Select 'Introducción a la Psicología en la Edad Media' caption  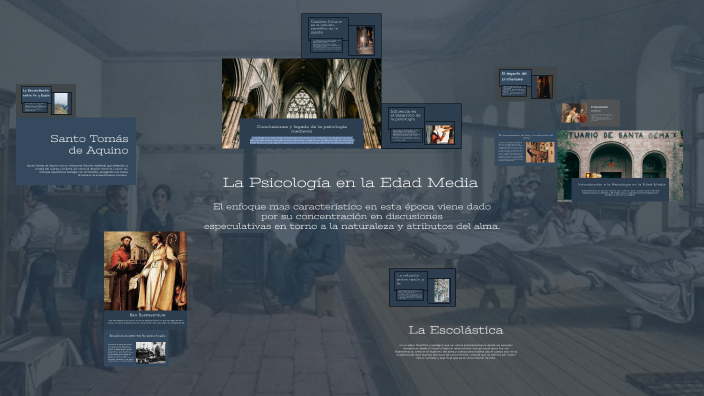pyautogui.click(x=621, y=184)
